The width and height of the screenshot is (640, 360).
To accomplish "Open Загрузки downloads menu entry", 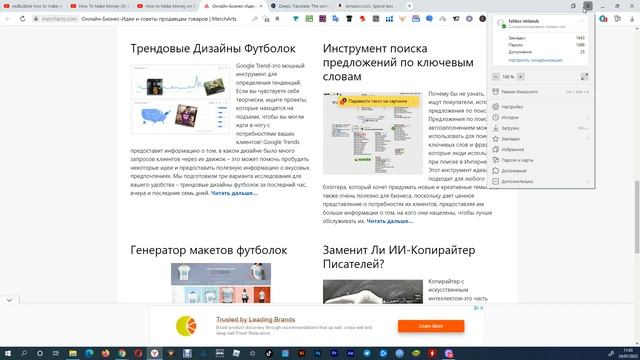I will [x=541, y=128].
